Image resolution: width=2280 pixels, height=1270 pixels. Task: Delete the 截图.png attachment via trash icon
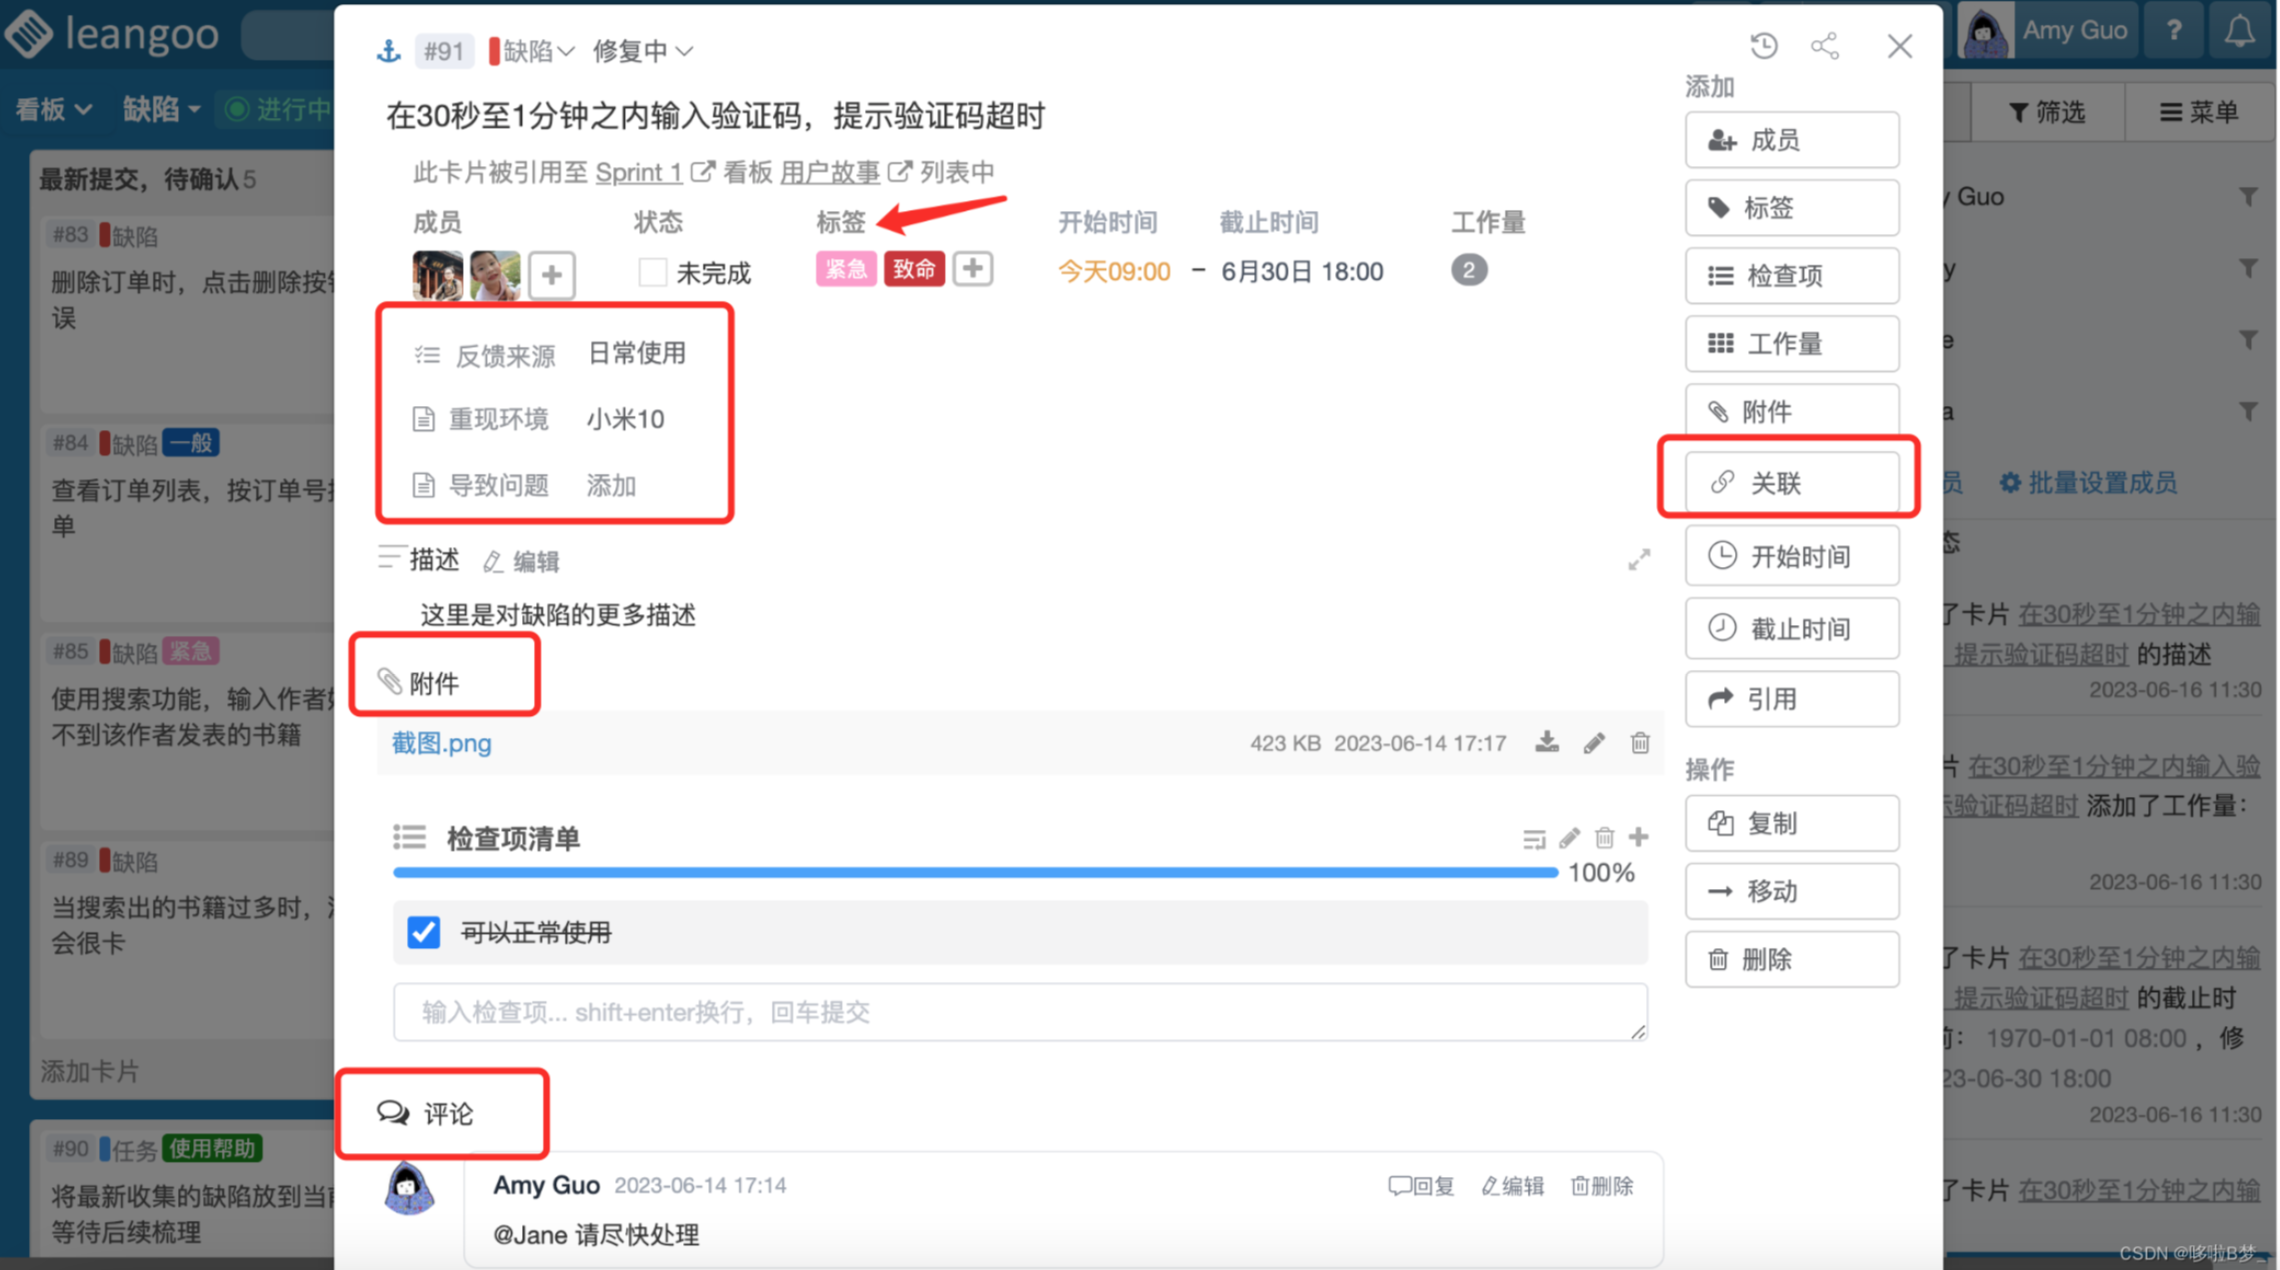pos(1640,743)
